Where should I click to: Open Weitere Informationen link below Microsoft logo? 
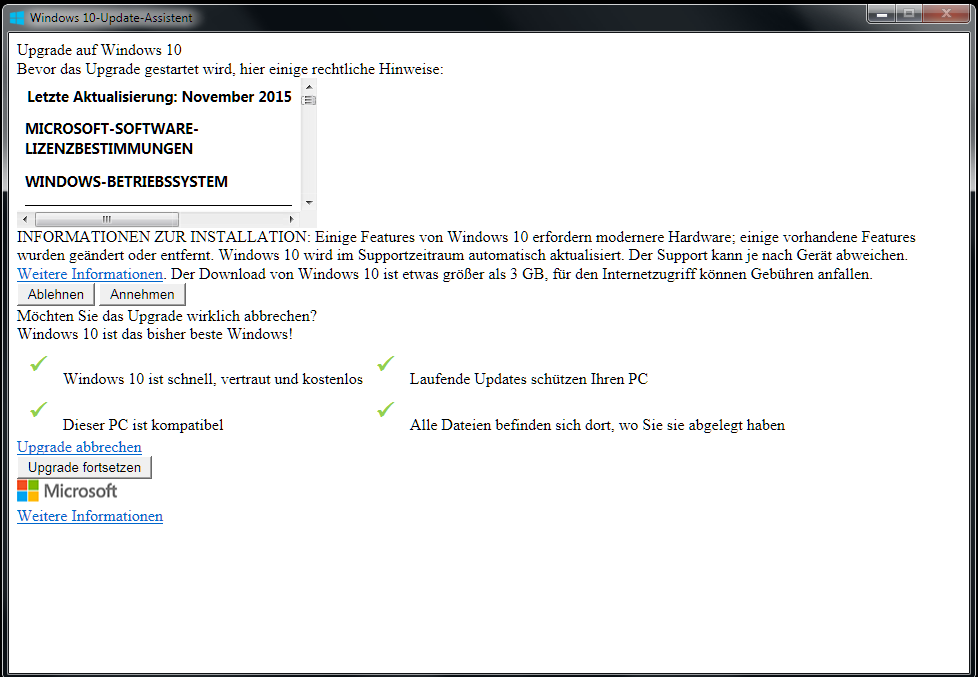click(x=90, y=516)
